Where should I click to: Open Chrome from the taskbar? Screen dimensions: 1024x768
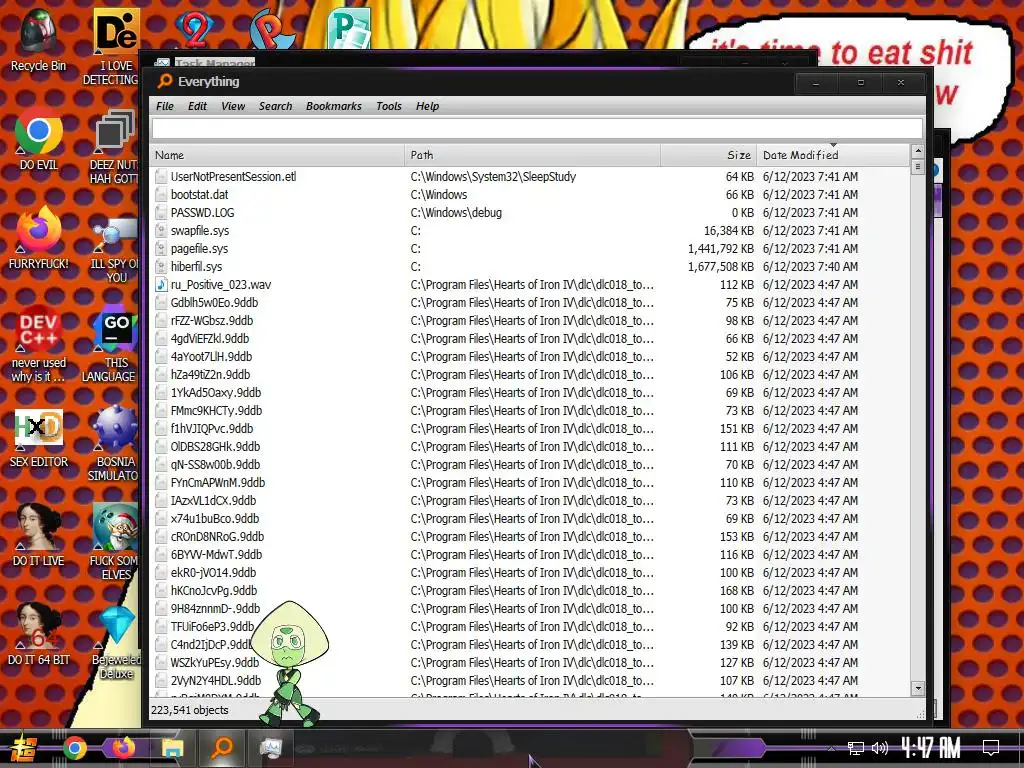(74, 748)
